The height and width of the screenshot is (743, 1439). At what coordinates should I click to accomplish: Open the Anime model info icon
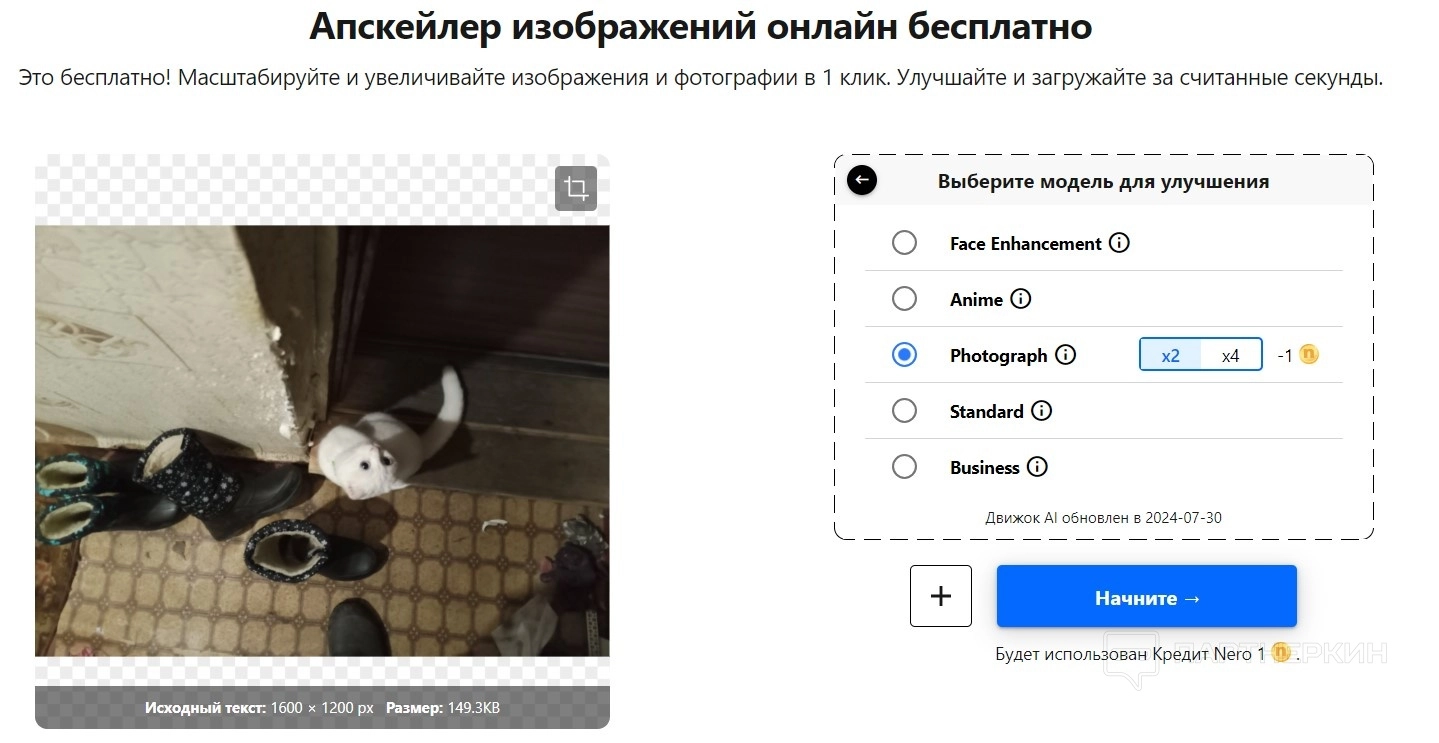point(1021,299)
